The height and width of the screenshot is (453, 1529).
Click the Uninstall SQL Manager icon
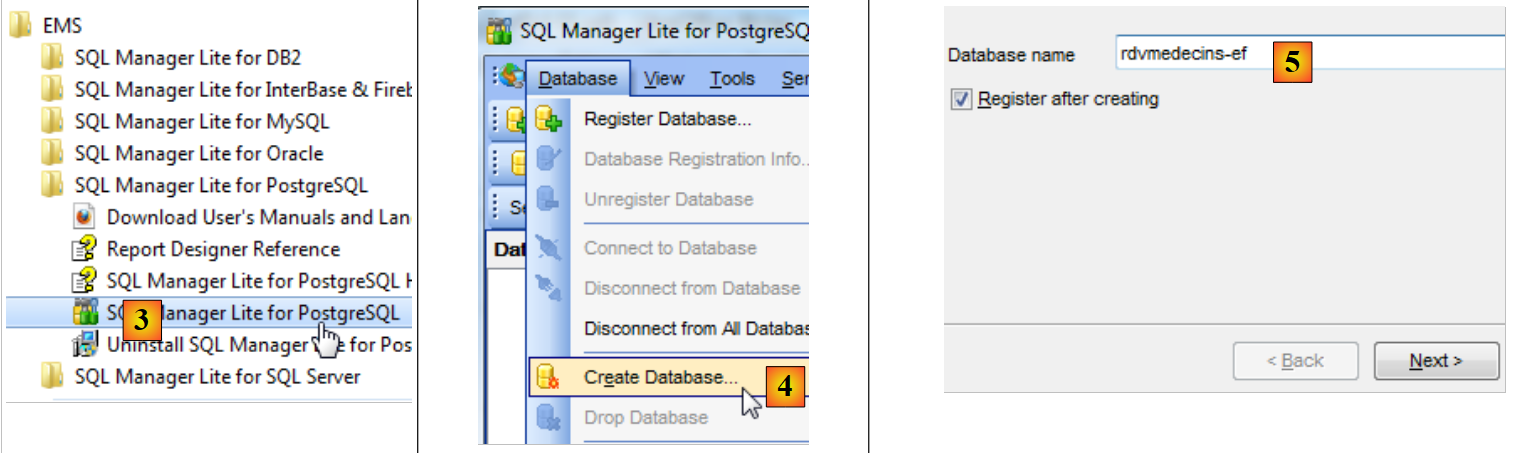[85, 345]
